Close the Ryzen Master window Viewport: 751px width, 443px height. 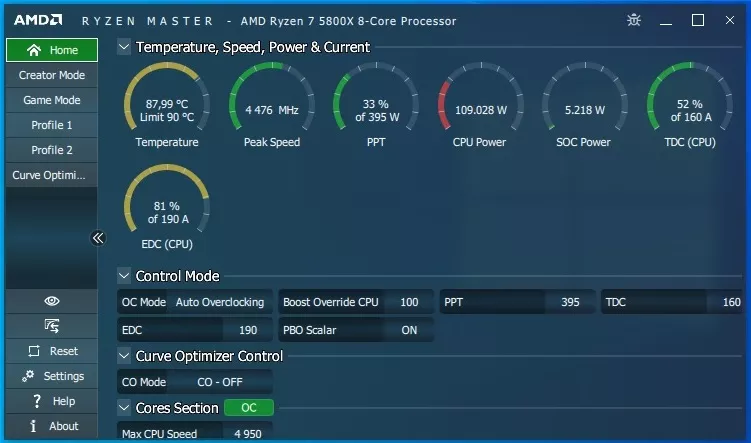[x=729, y=20]
